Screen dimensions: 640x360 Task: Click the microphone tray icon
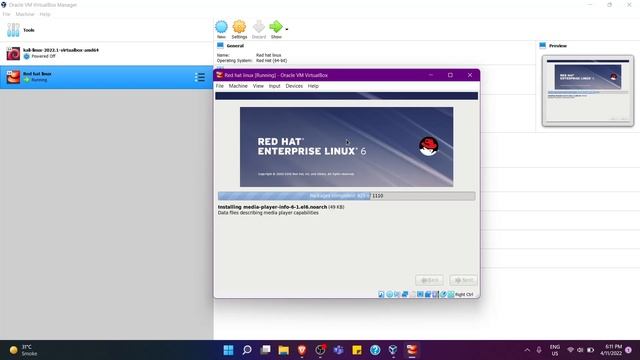(x=539, y=350)
